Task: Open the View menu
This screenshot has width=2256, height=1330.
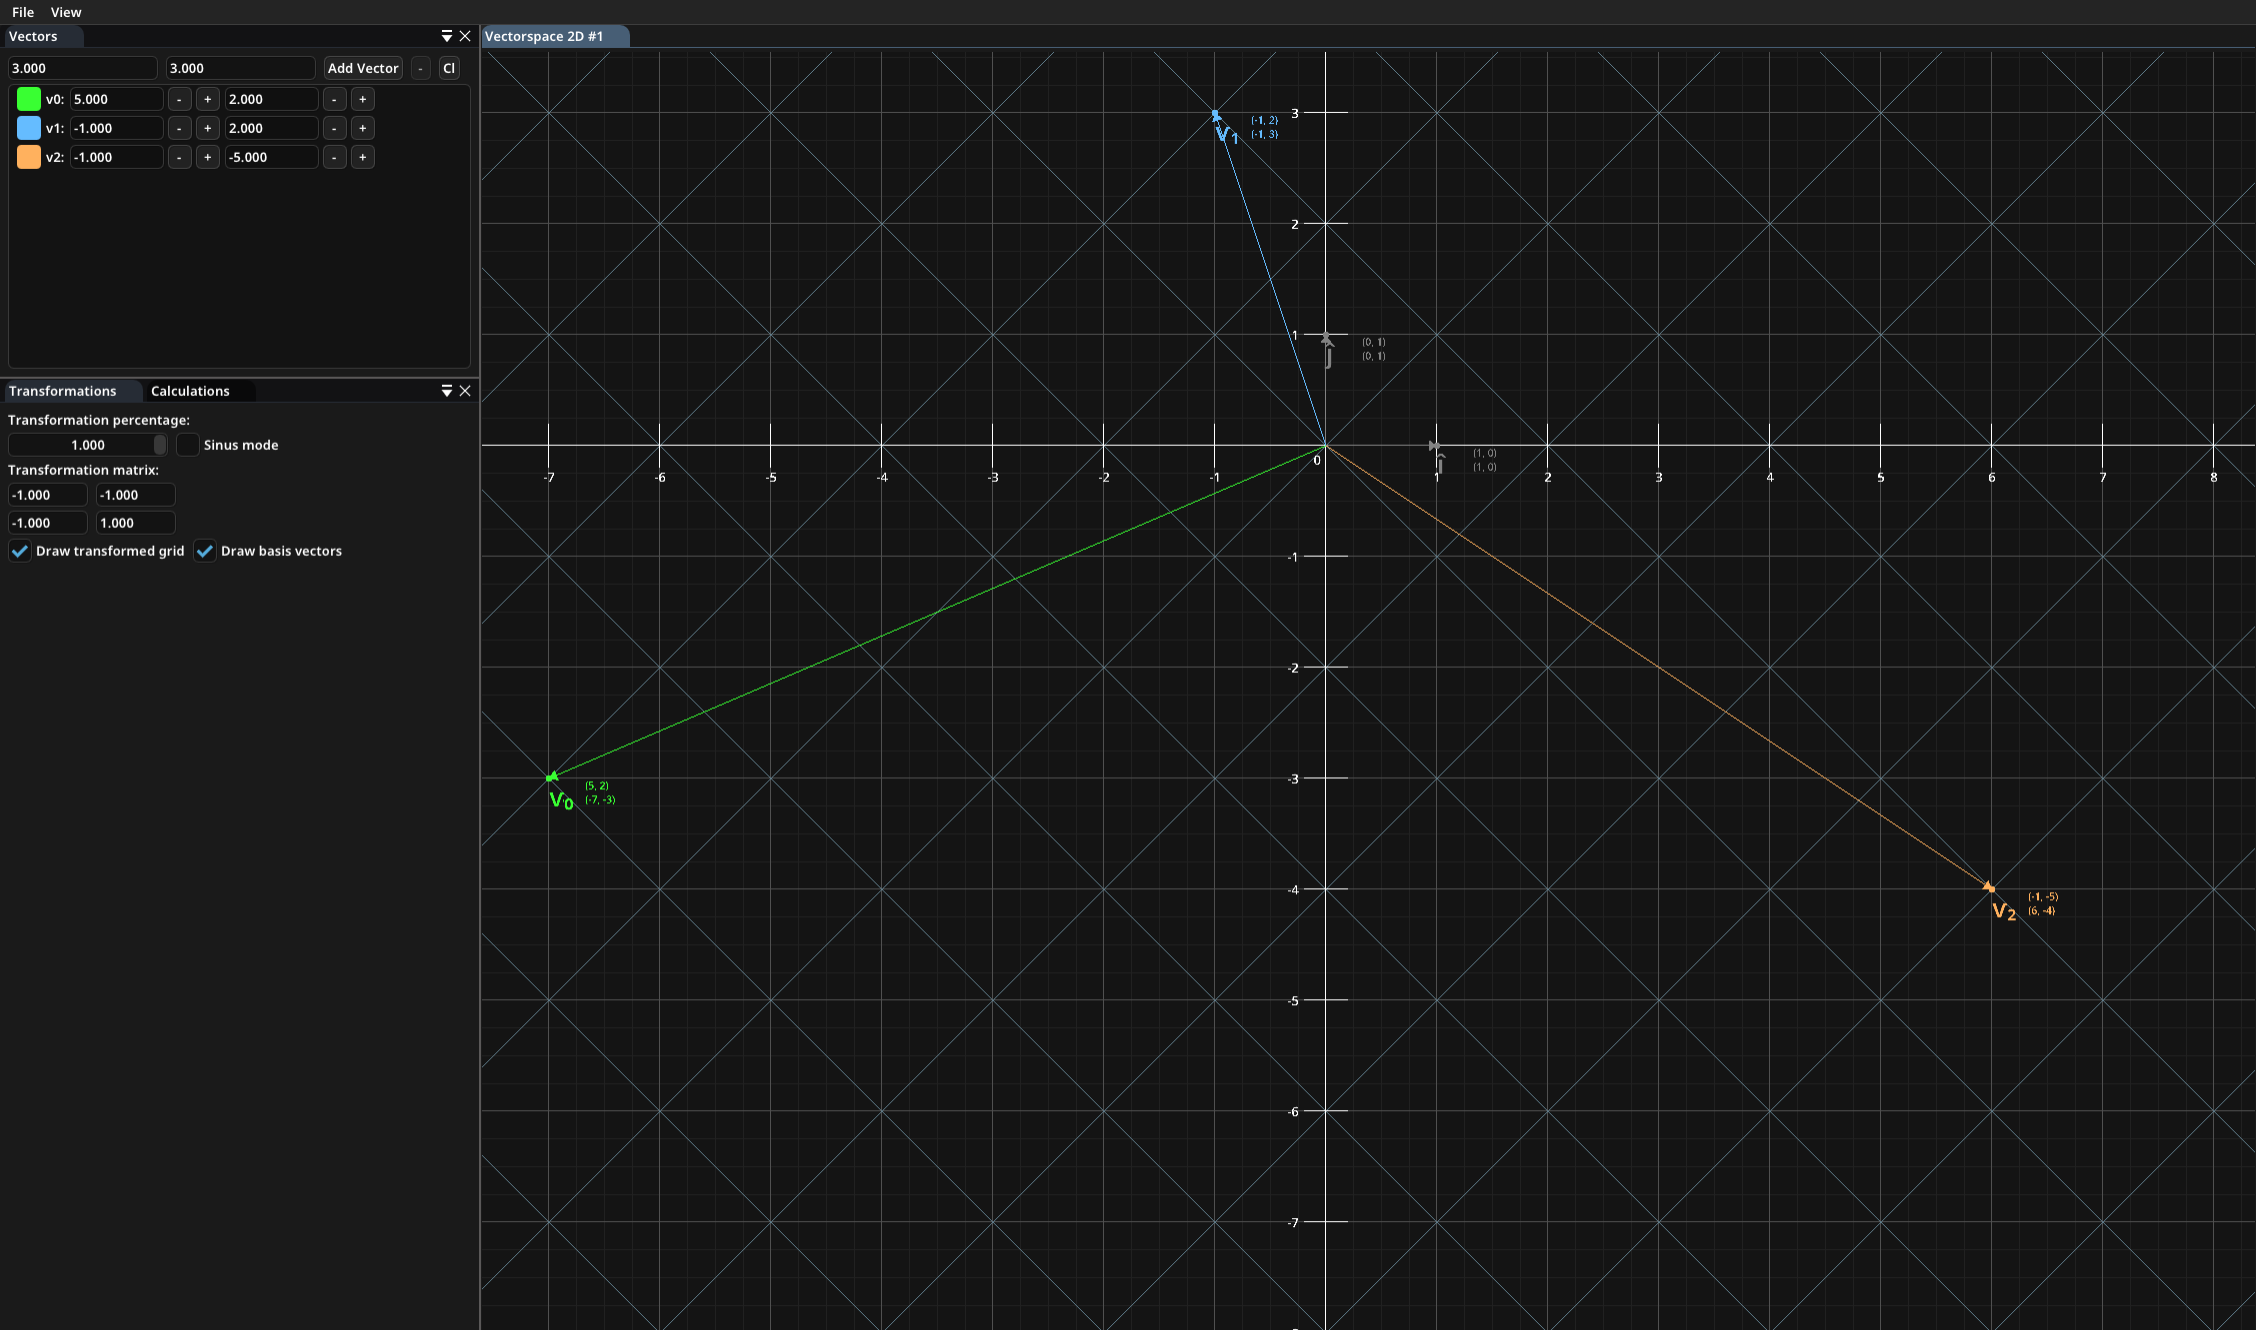Action: point(66,12)
